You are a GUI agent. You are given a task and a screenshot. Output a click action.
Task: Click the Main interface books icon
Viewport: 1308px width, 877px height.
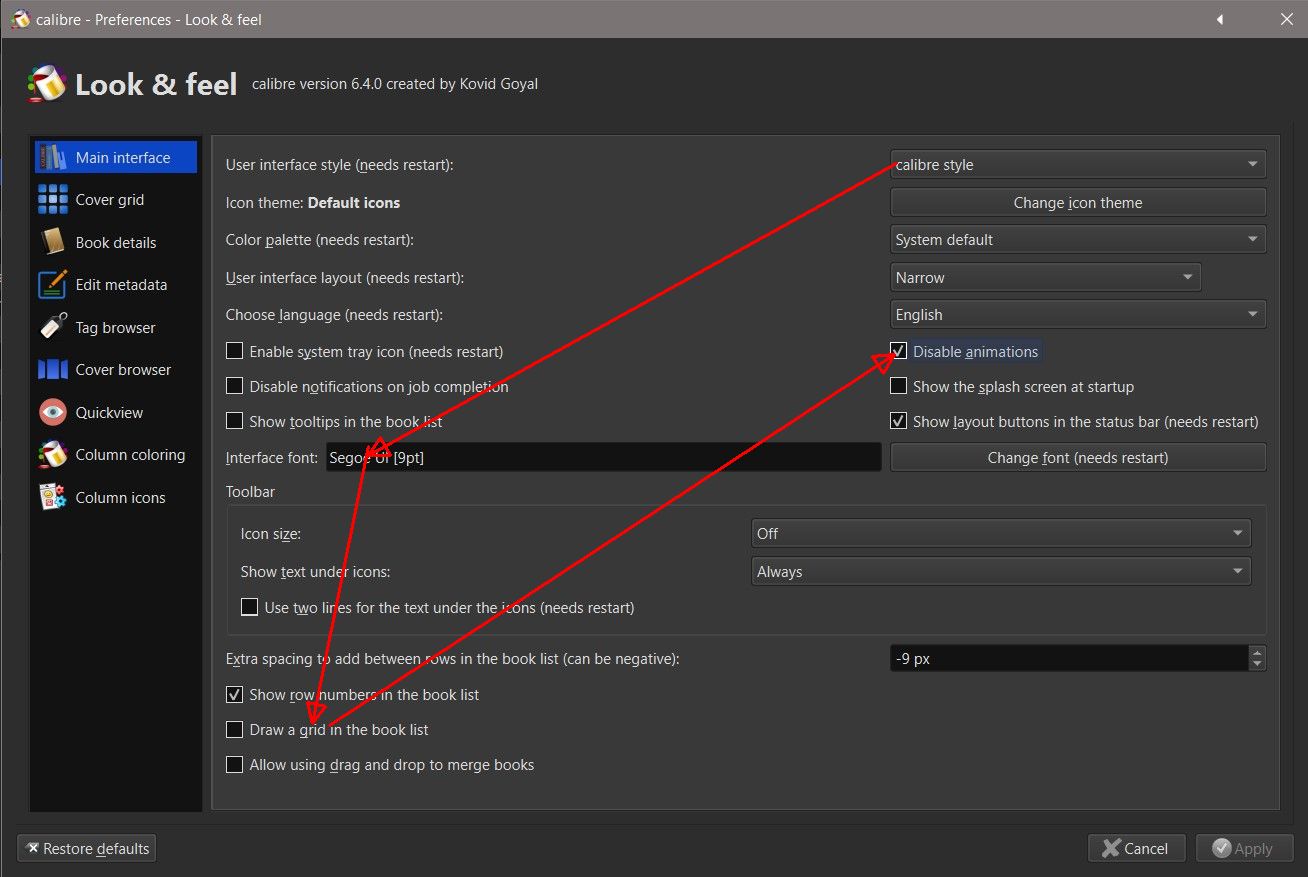click(x=52, y=157)
